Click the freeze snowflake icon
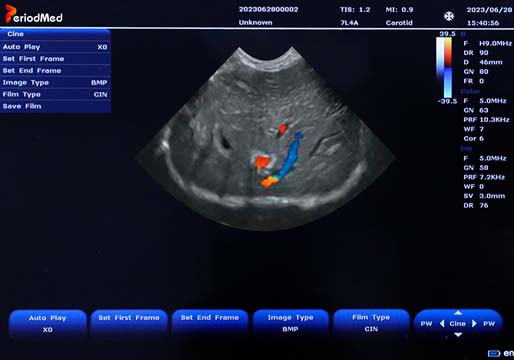 (449, 16)
